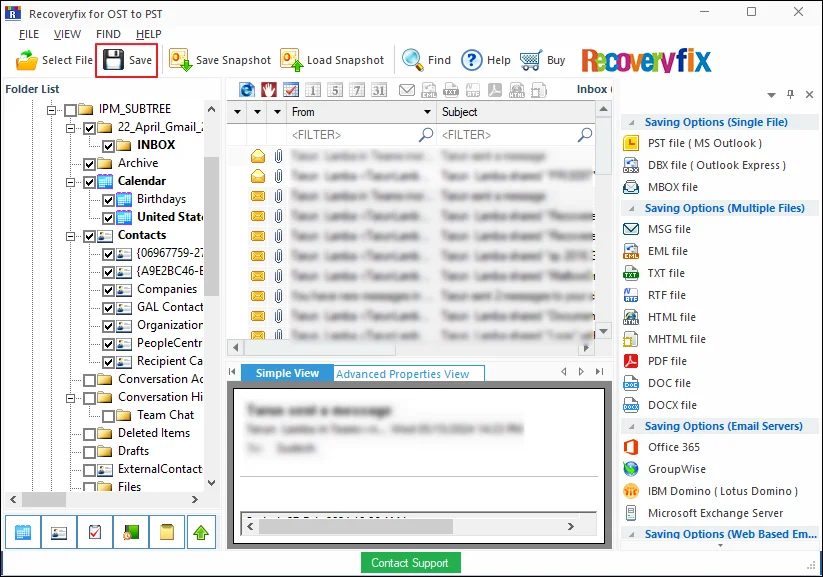Screen dimensions: 823x577
Task: Open the HELP menu
Action: 149,34
